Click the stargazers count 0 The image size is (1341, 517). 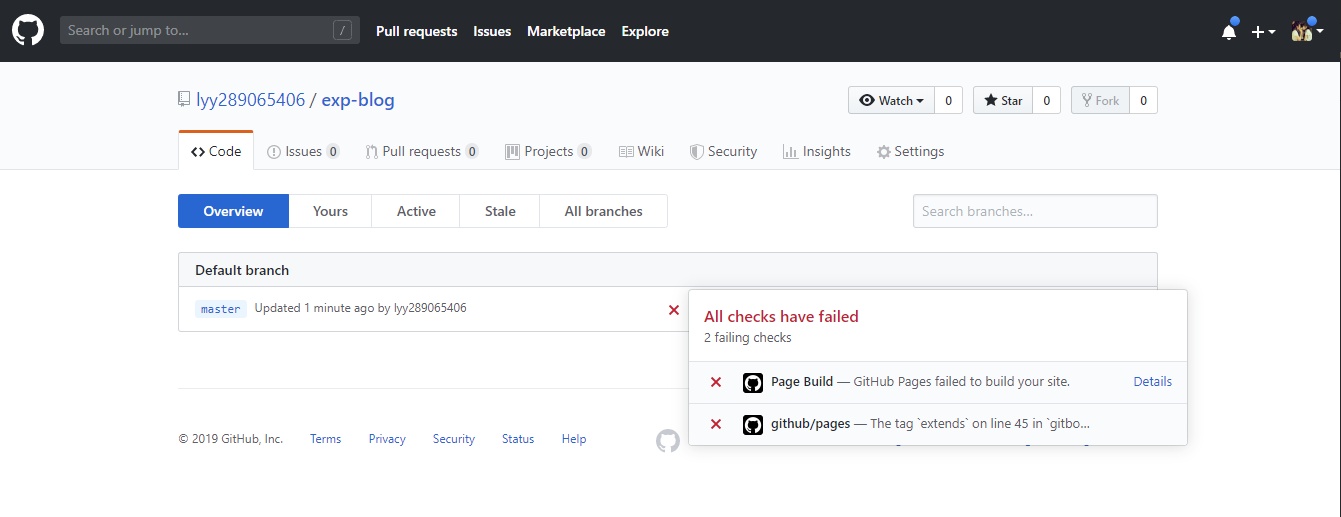pos(1046,100)
